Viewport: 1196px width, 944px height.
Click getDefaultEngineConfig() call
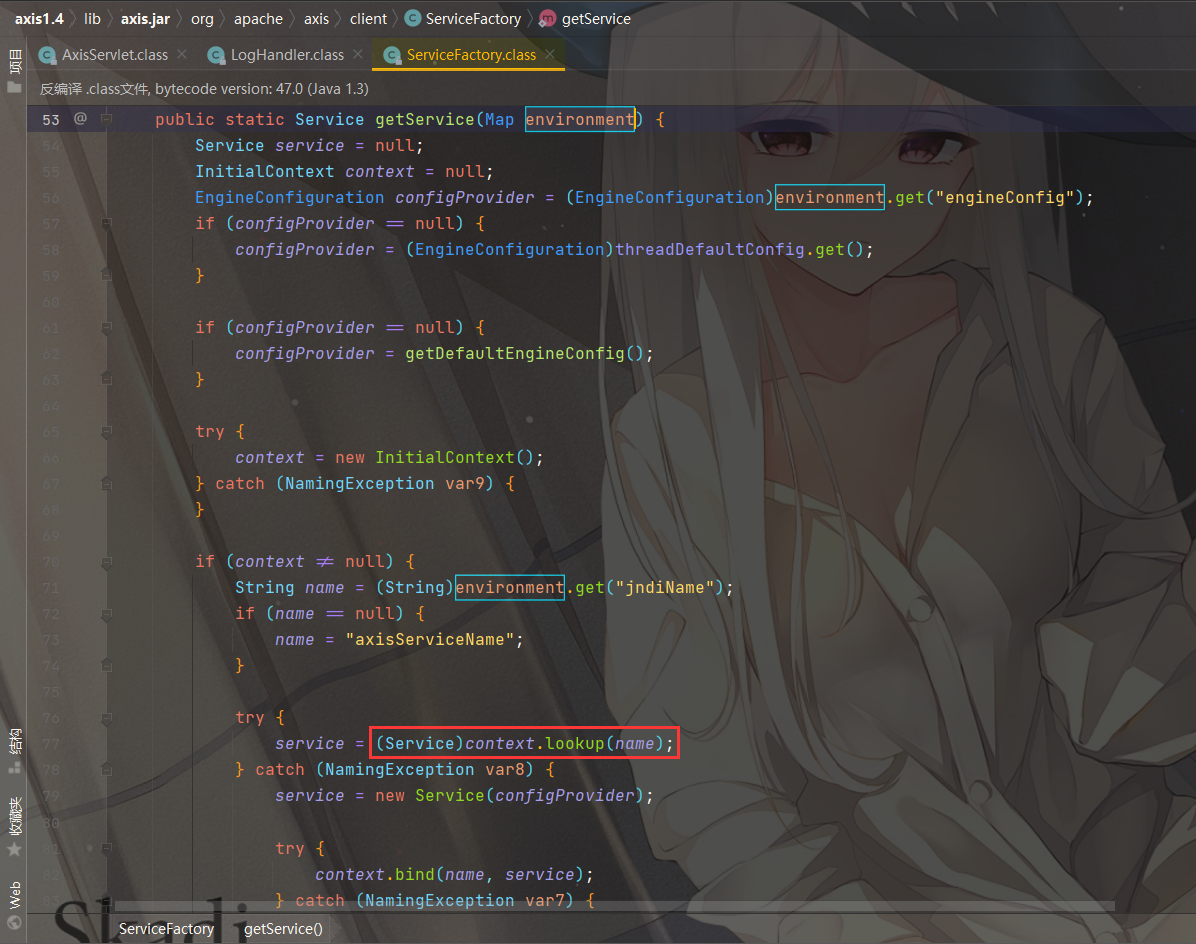pos(524,353)
